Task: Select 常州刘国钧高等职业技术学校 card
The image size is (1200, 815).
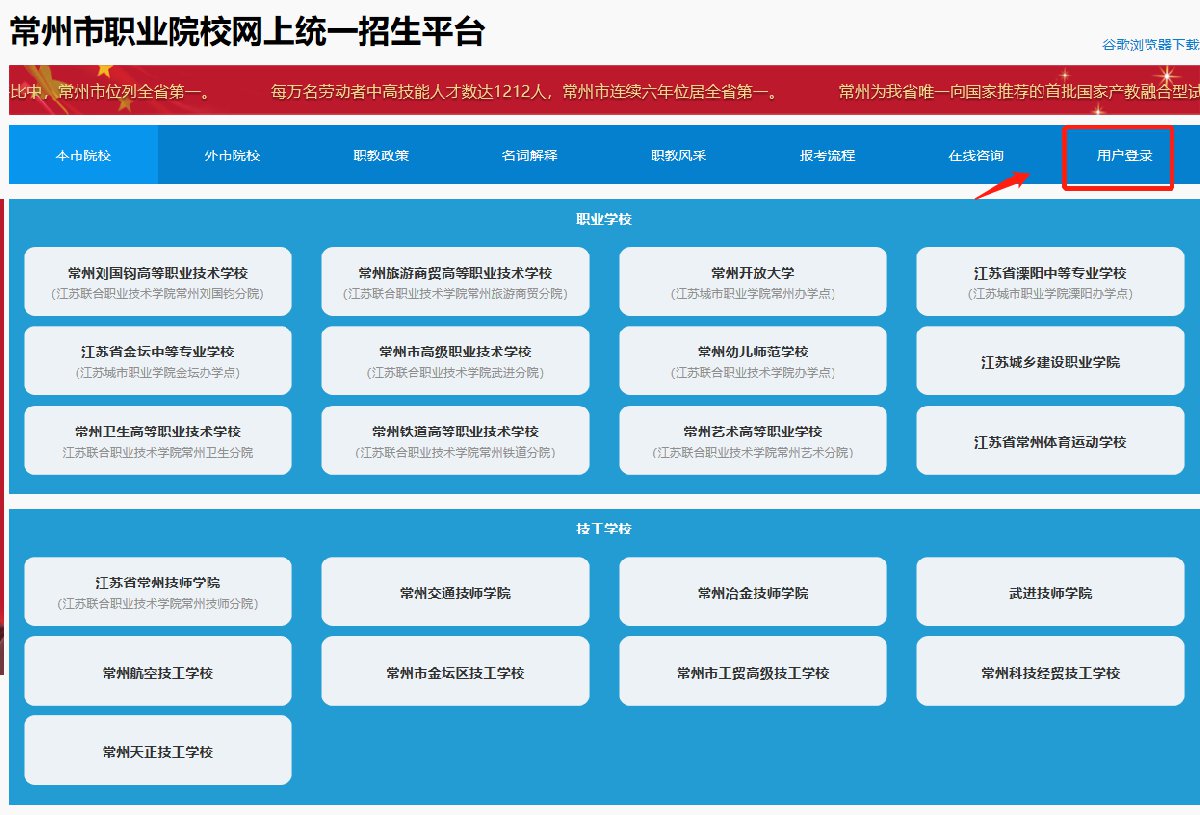Action: pyautogui.click(x=158, y=282)
